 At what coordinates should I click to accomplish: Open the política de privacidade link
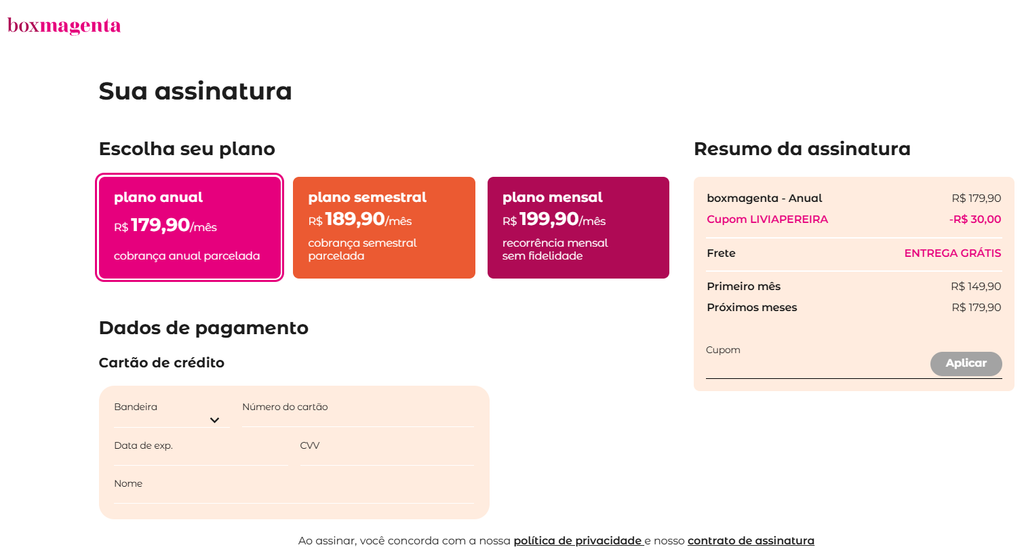point(577,541)
